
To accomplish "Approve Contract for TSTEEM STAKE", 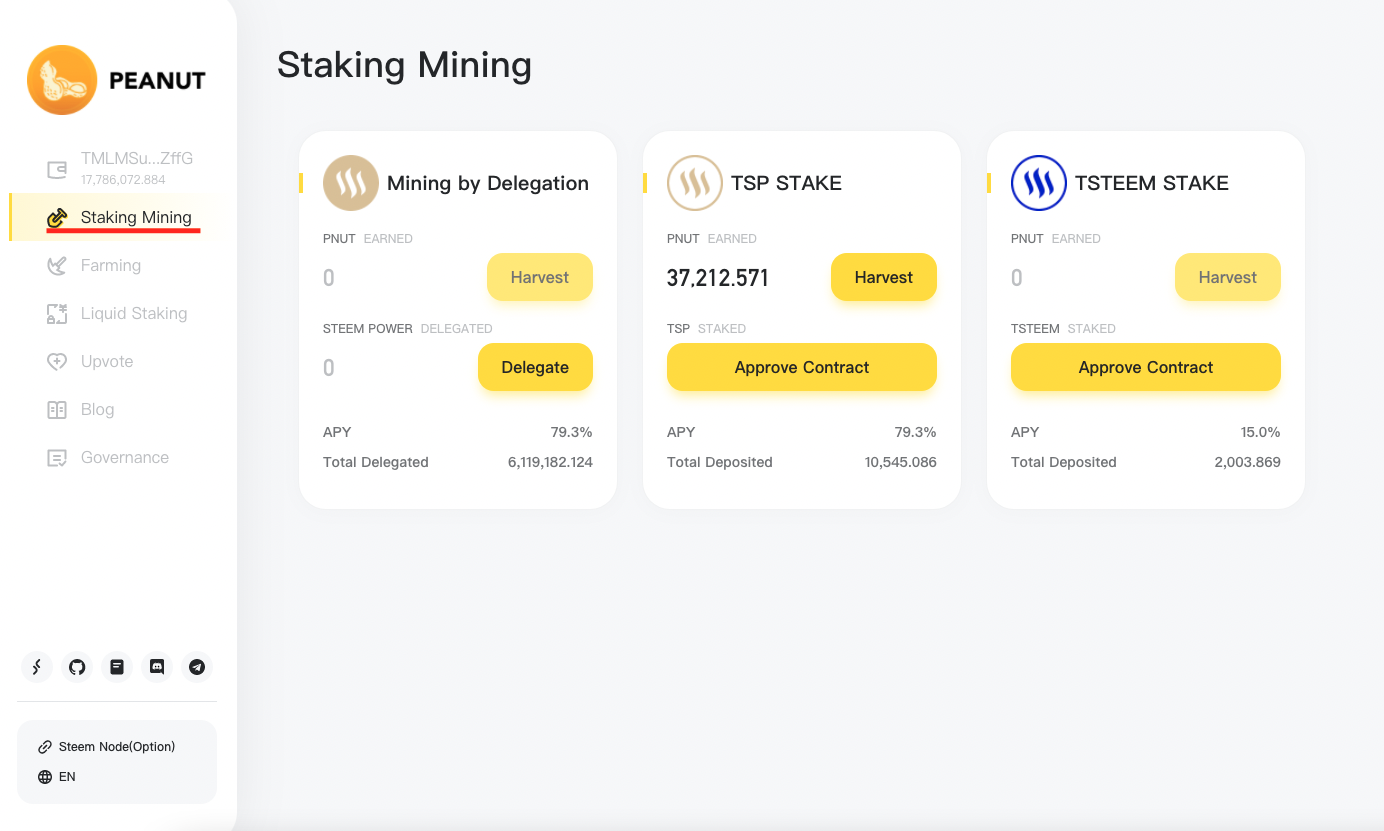I will pos(1145,367).
